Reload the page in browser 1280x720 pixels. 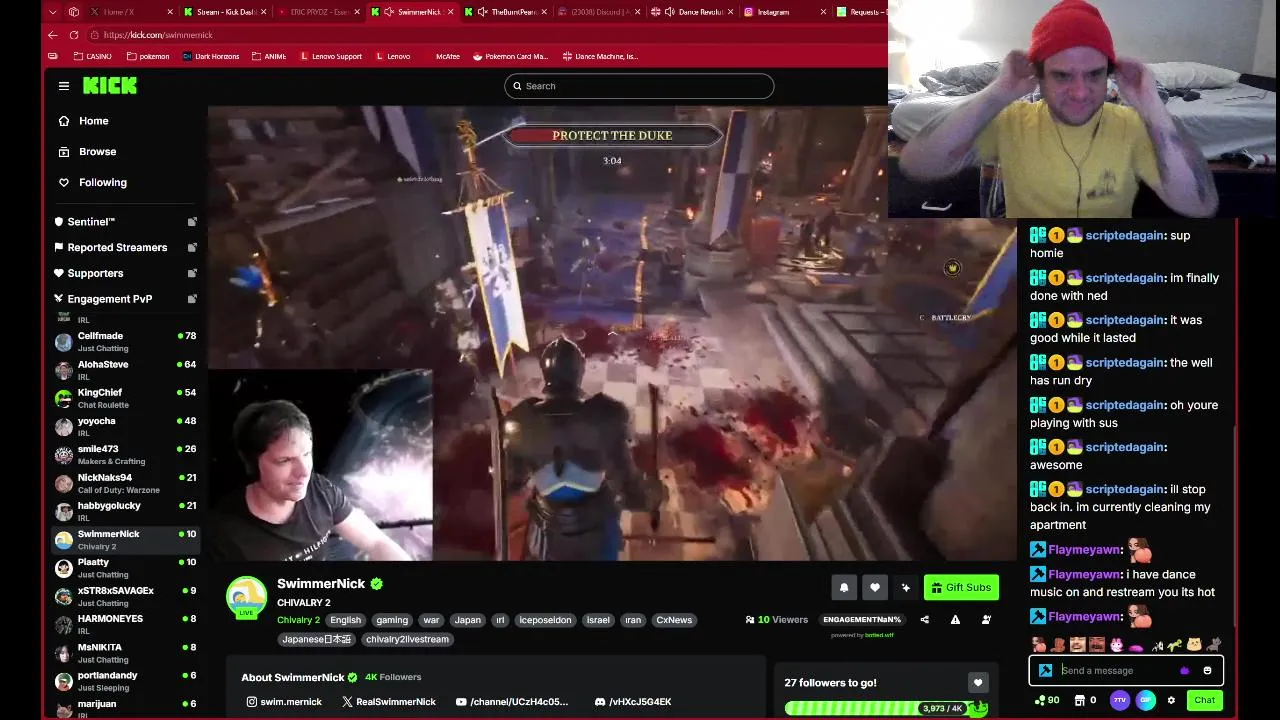coord(74,35)
